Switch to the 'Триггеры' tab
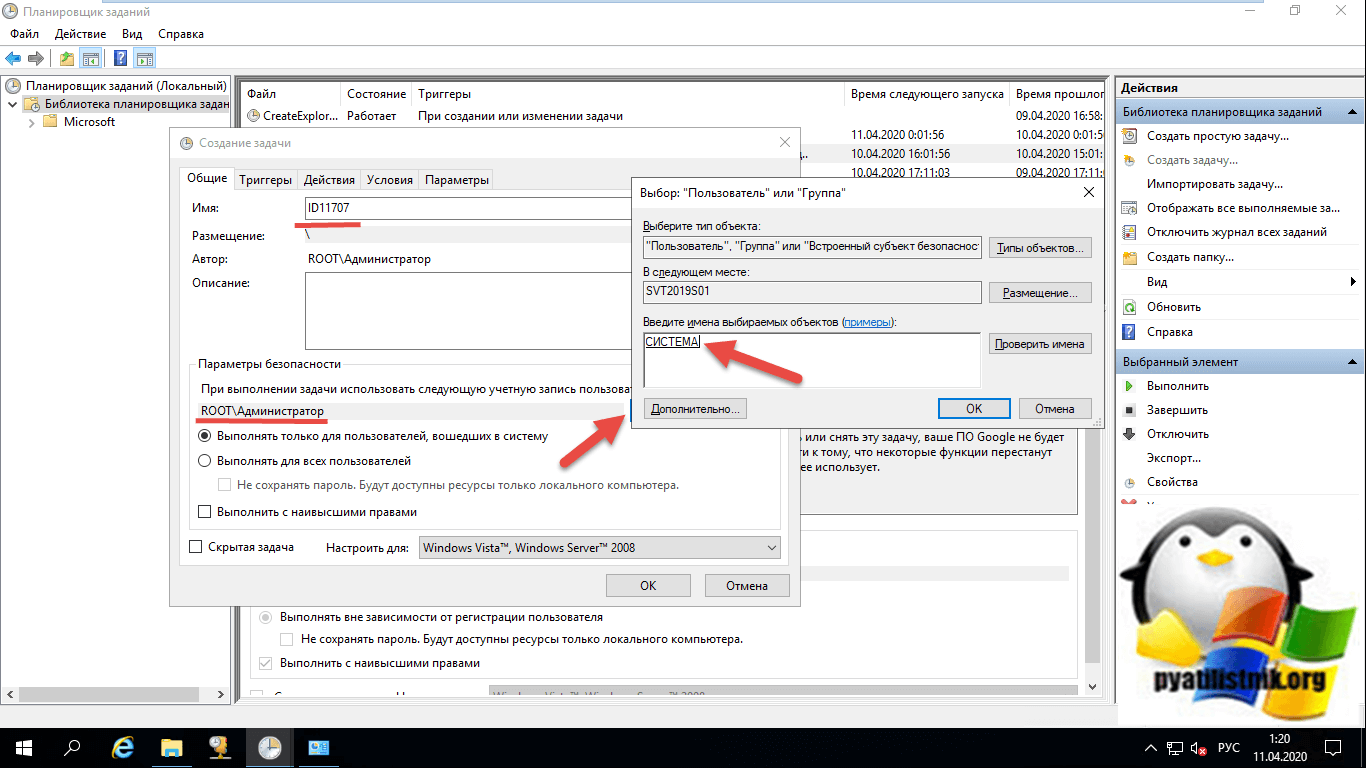 [265, 180]
